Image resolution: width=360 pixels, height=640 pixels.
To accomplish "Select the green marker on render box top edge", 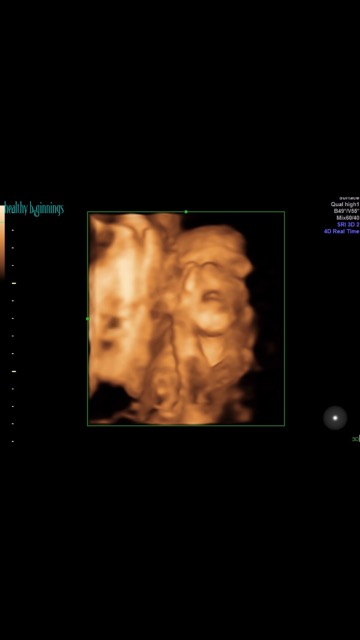I will (186, 211).
